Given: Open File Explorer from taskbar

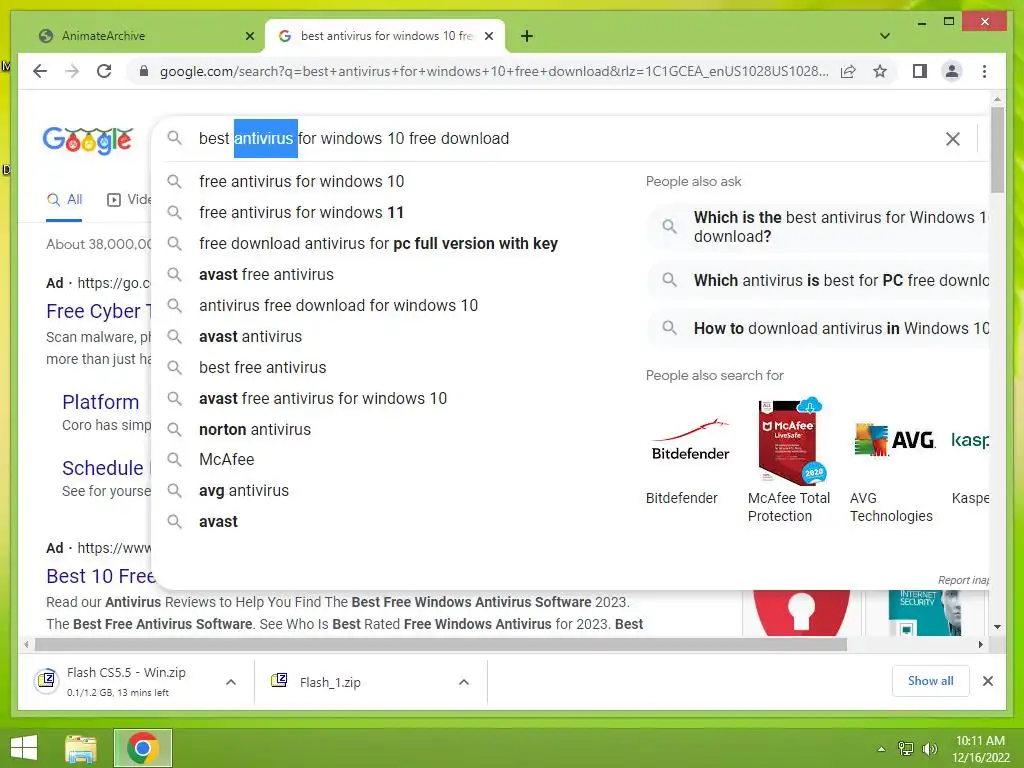Looking at the screenshot, I should [x=81, y=748].
